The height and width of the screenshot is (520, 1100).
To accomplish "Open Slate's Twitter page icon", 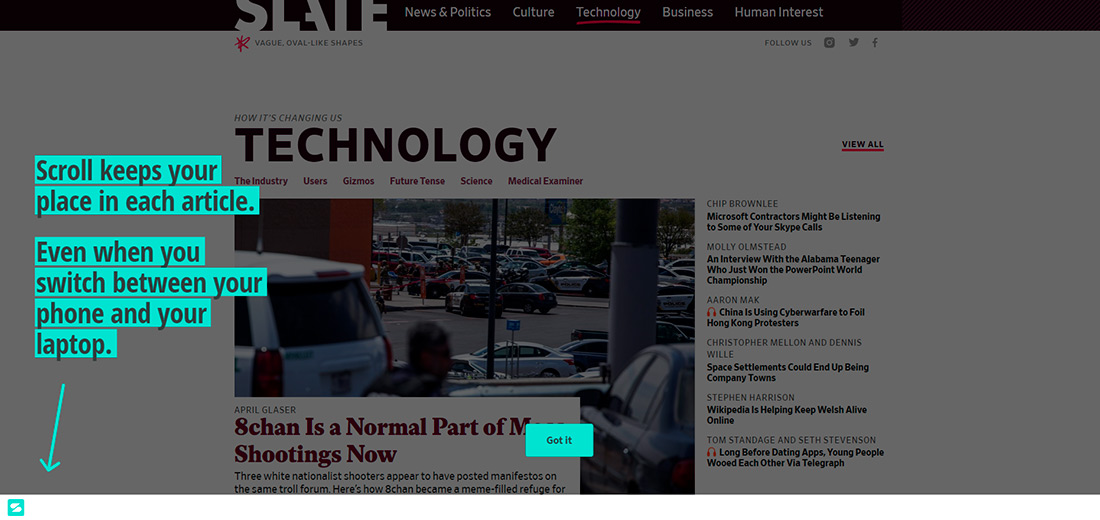I will tap(854, 43).
